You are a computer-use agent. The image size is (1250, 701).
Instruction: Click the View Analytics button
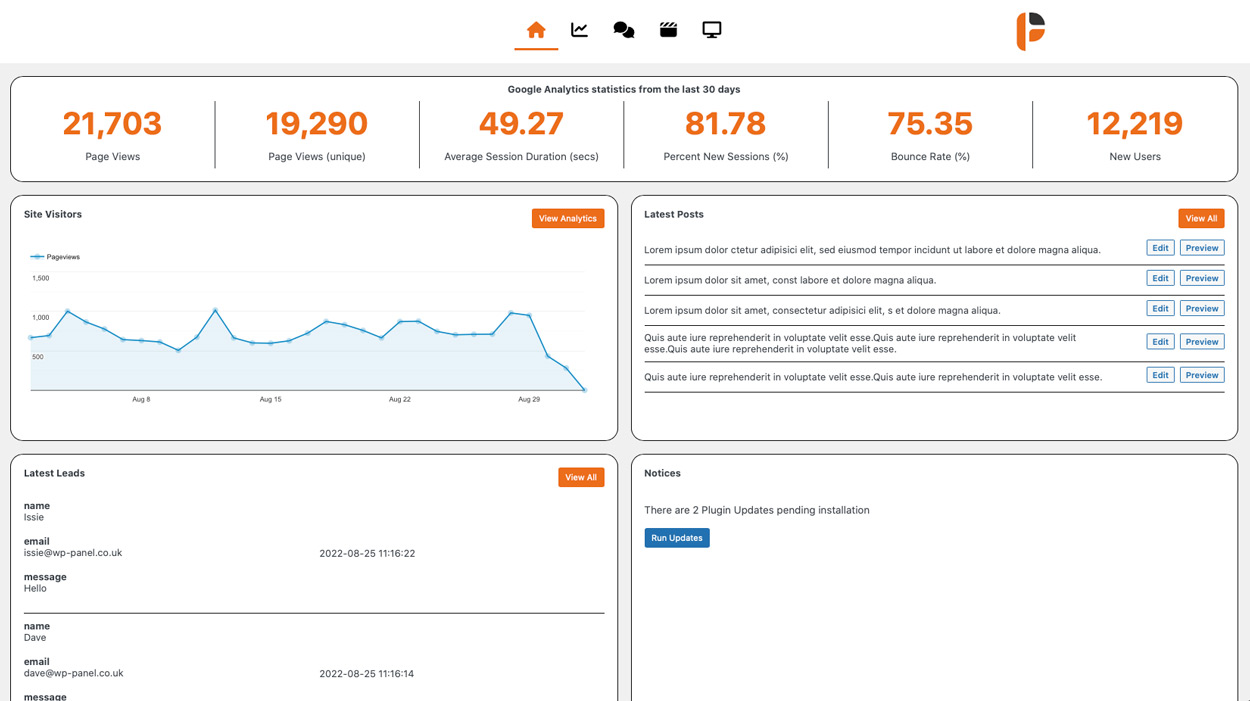(x=568, y=218)
